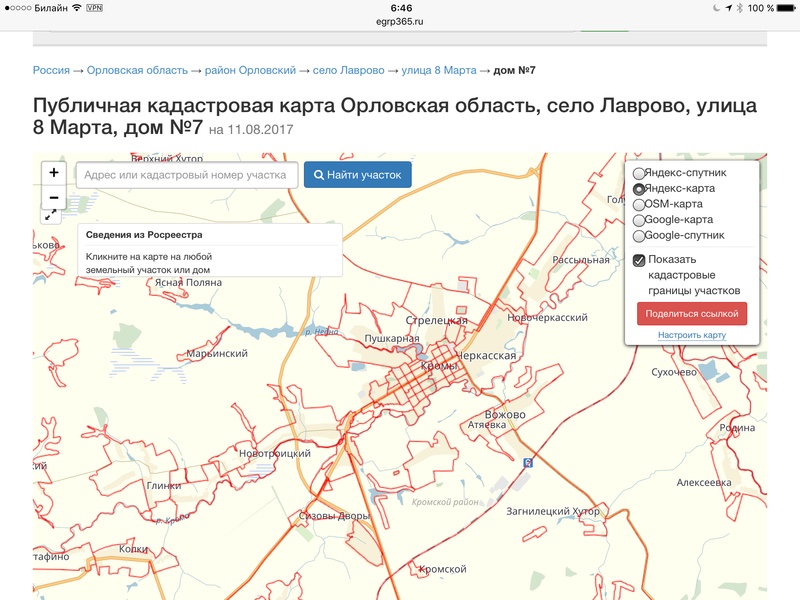The width and height of the screenshot is (800, 600).
Task: Select OSM-карта map layer
Action: point(639,205)
